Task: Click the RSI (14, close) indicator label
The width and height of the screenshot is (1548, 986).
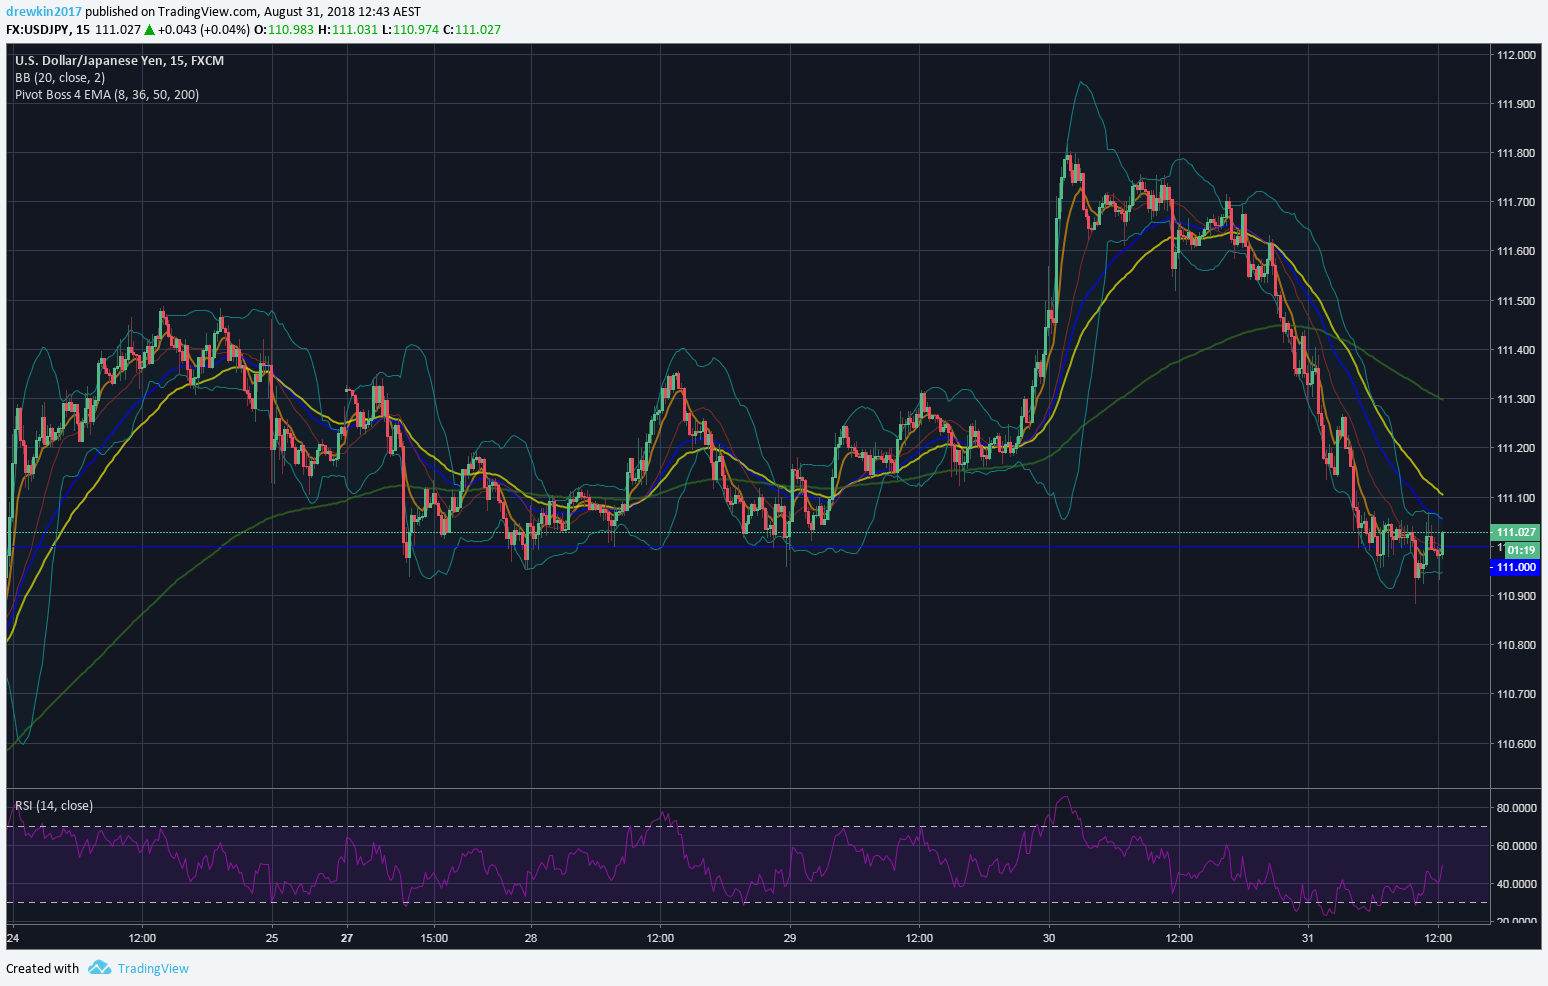Action: tap(54, 806)
